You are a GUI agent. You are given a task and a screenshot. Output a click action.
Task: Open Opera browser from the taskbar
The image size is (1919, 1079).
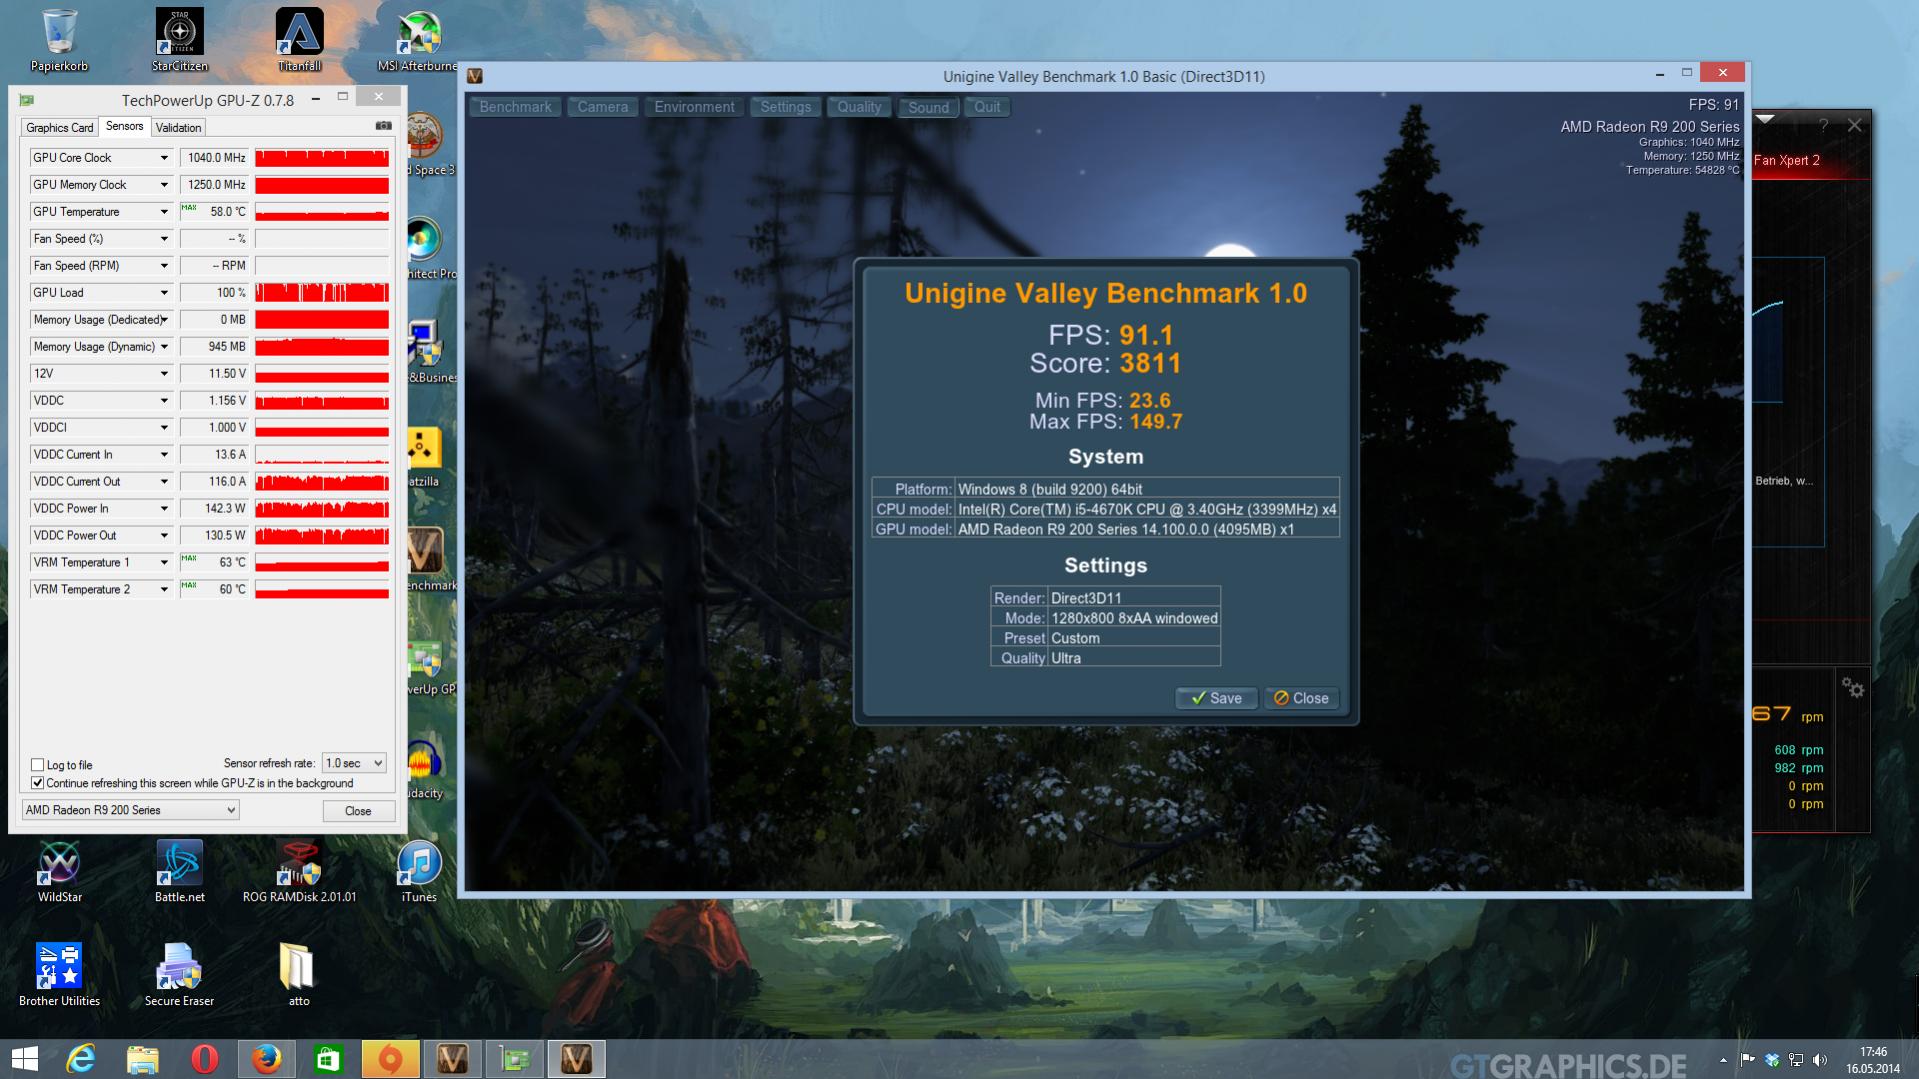click(x=205, y=1059)
